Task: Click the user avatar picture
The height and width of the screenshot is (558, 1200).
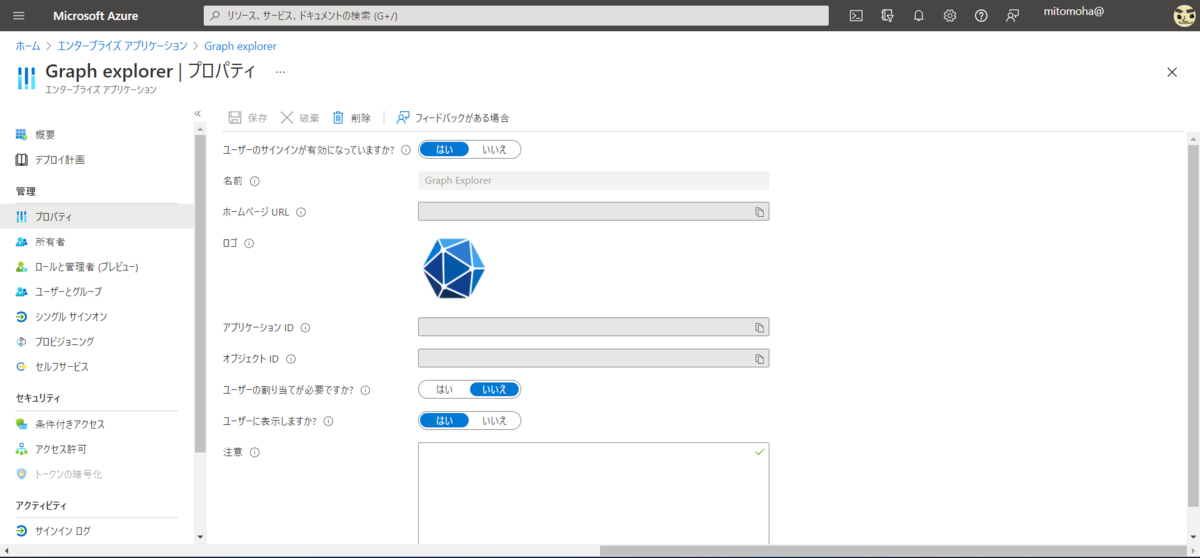Action: click(x=1186, y=16)
